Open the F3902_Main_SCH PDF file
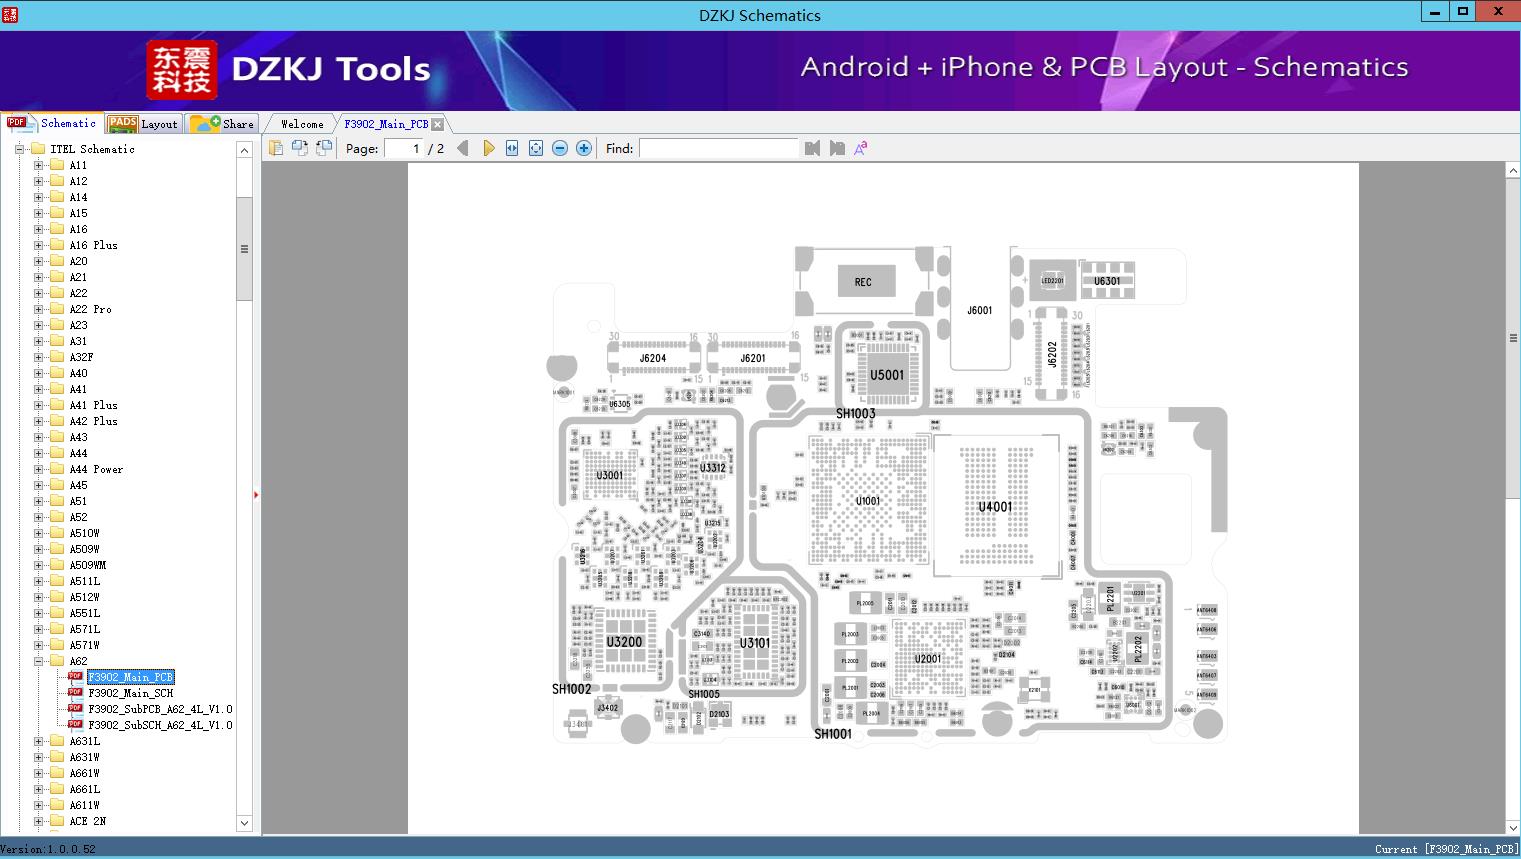Image resolution: width=1521 pixels, height=859 pixels. click(x=130, y=693)
